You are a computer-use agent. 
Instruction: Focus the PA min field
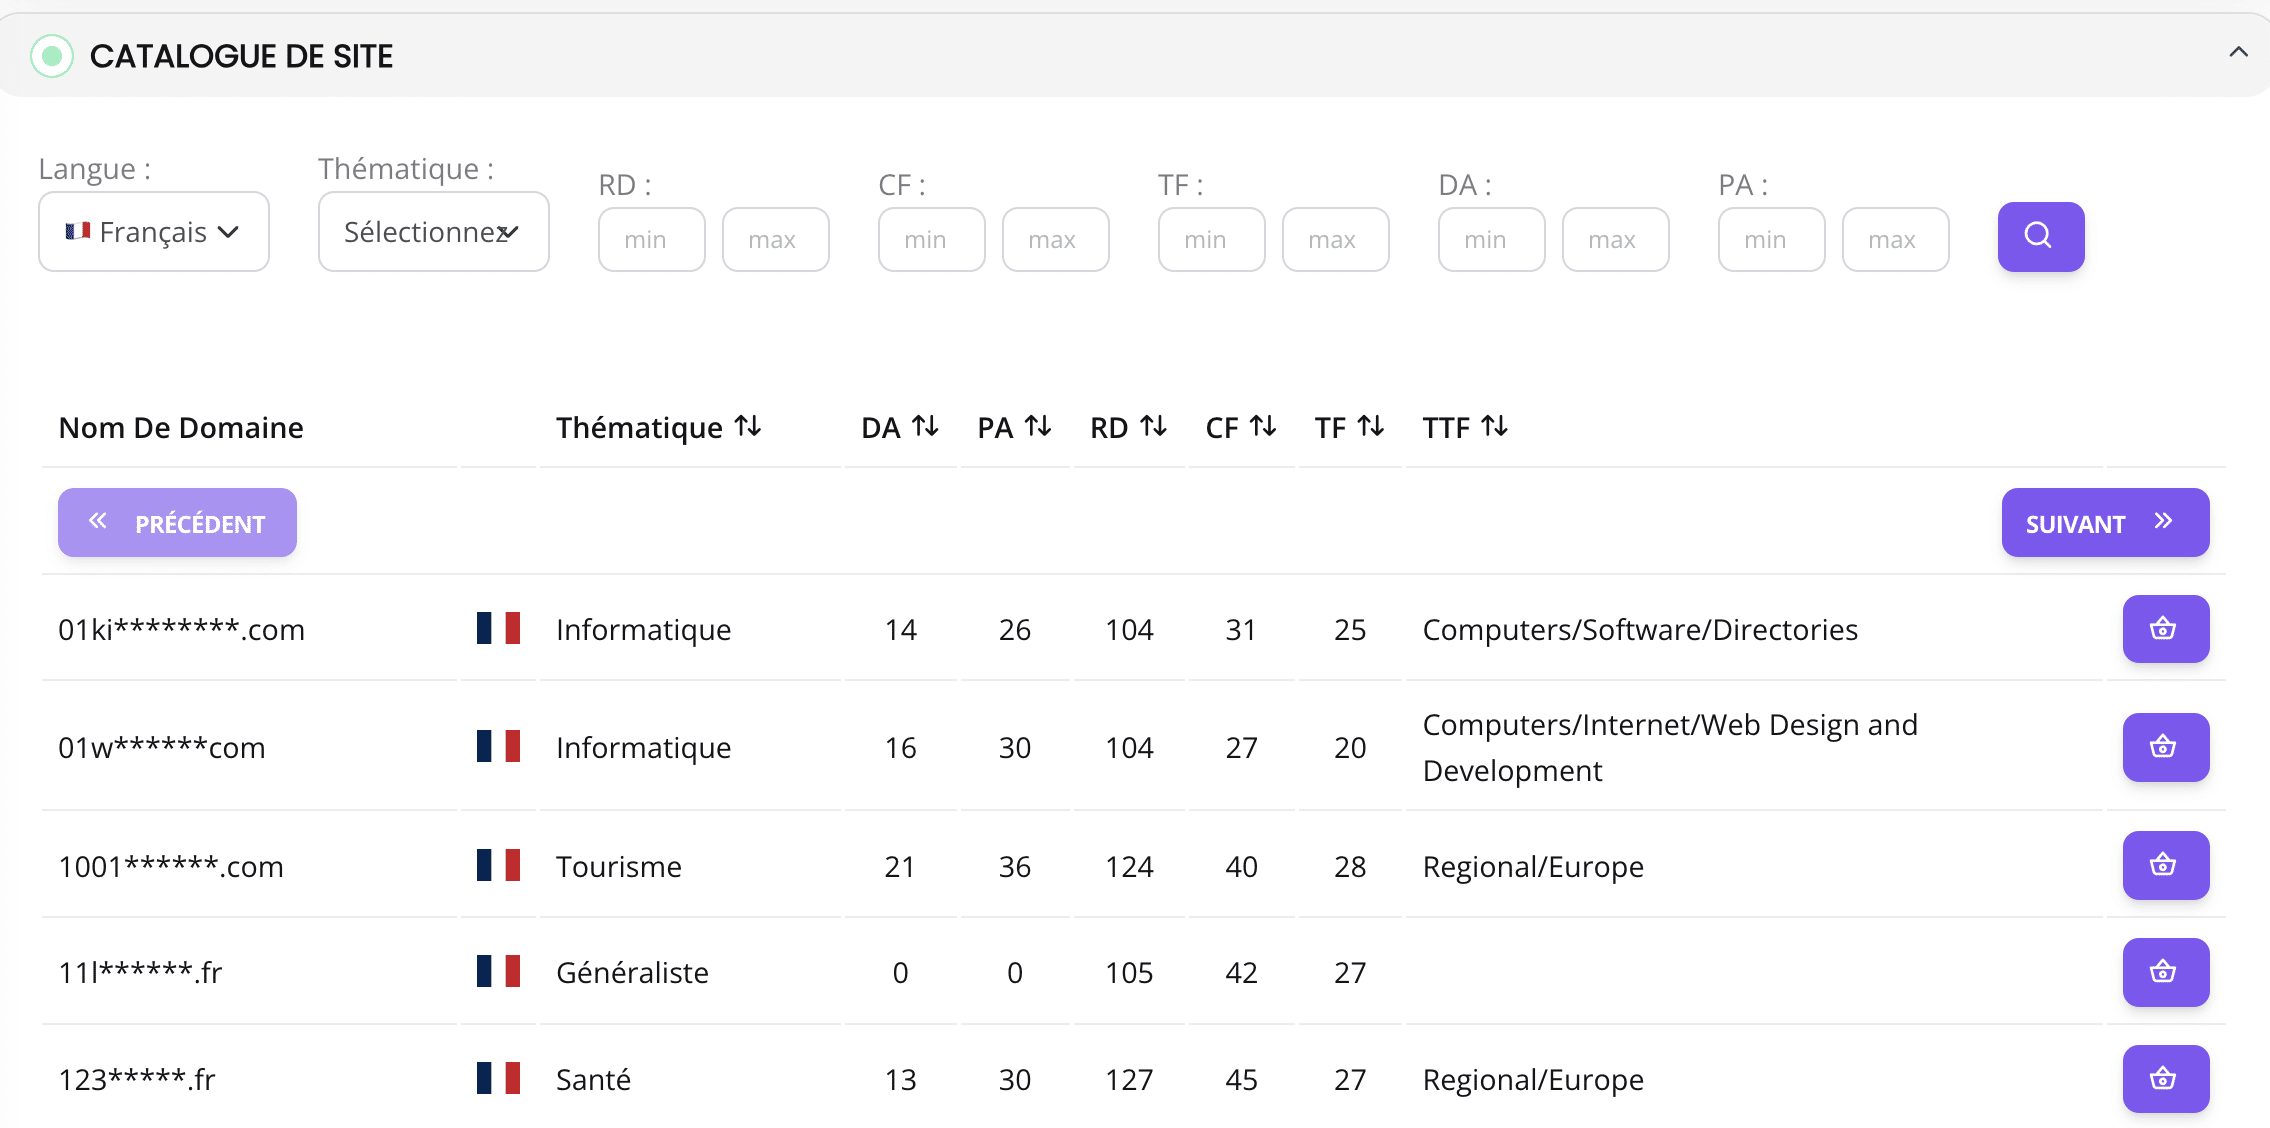[x=1772, y=240]
